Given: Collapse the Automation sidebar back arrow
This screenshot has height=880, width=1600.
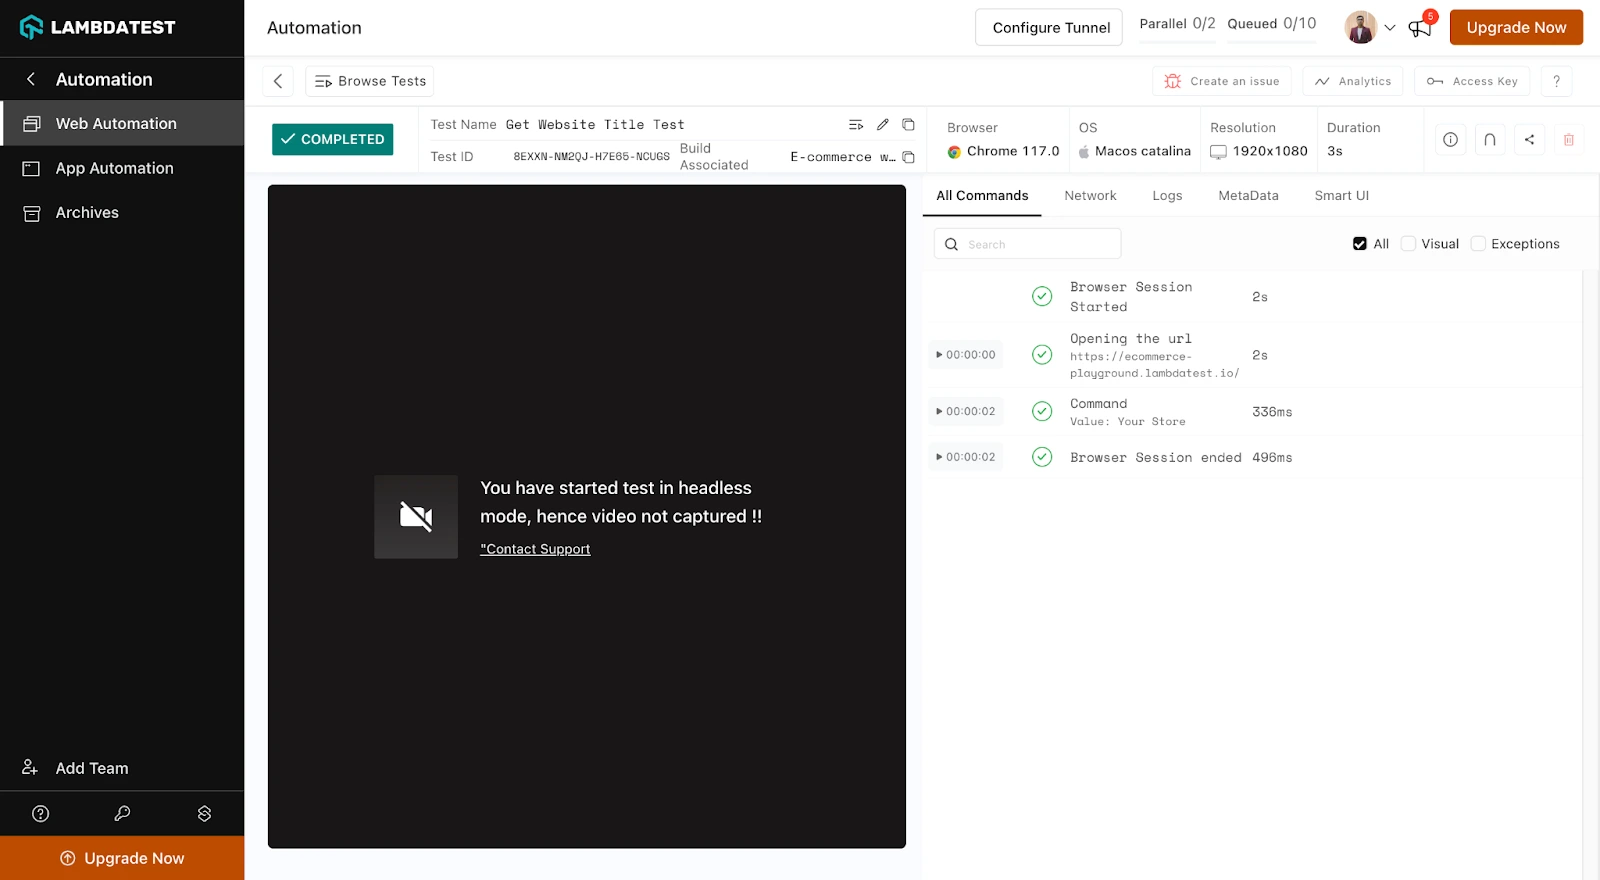Looking at the screenshot, I should tap(31, 79).
